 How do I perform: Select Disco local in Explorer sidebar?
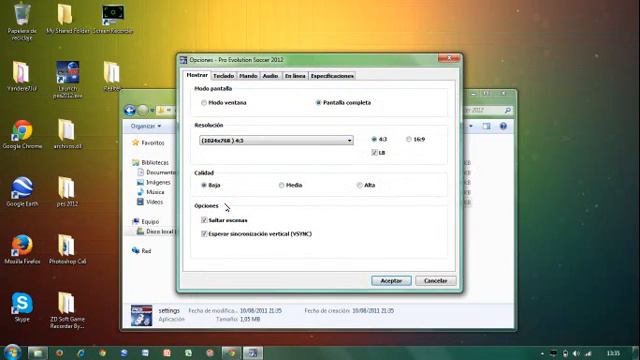pos(155,231)
